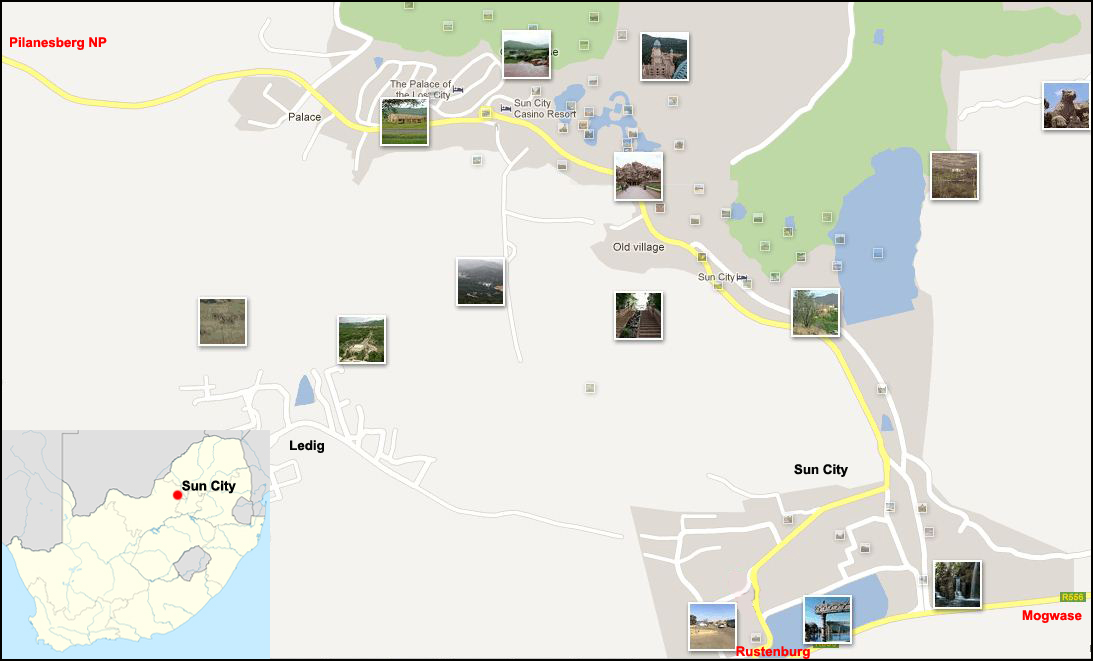This screenshot has height=661, width=1093.
Task: Click the R556 road shield
Action: 1072,597
